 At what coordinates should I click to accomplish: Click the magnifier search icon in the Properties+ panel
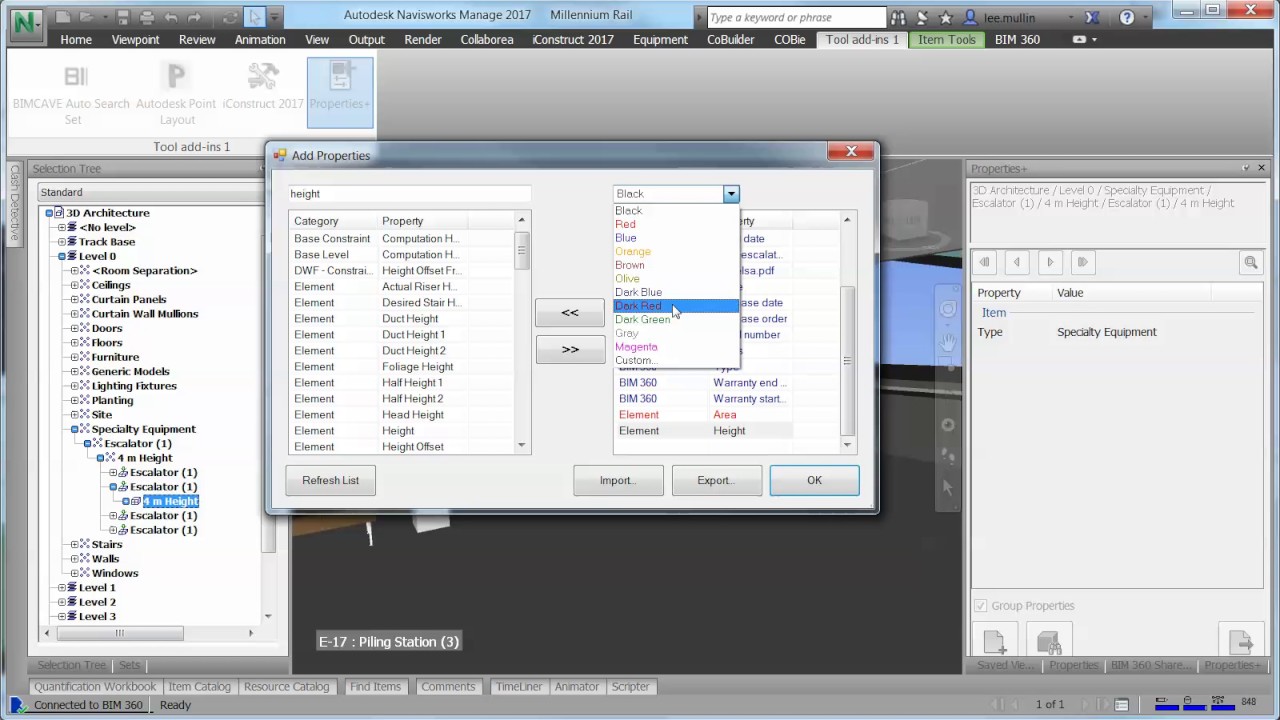(1250, 262)
